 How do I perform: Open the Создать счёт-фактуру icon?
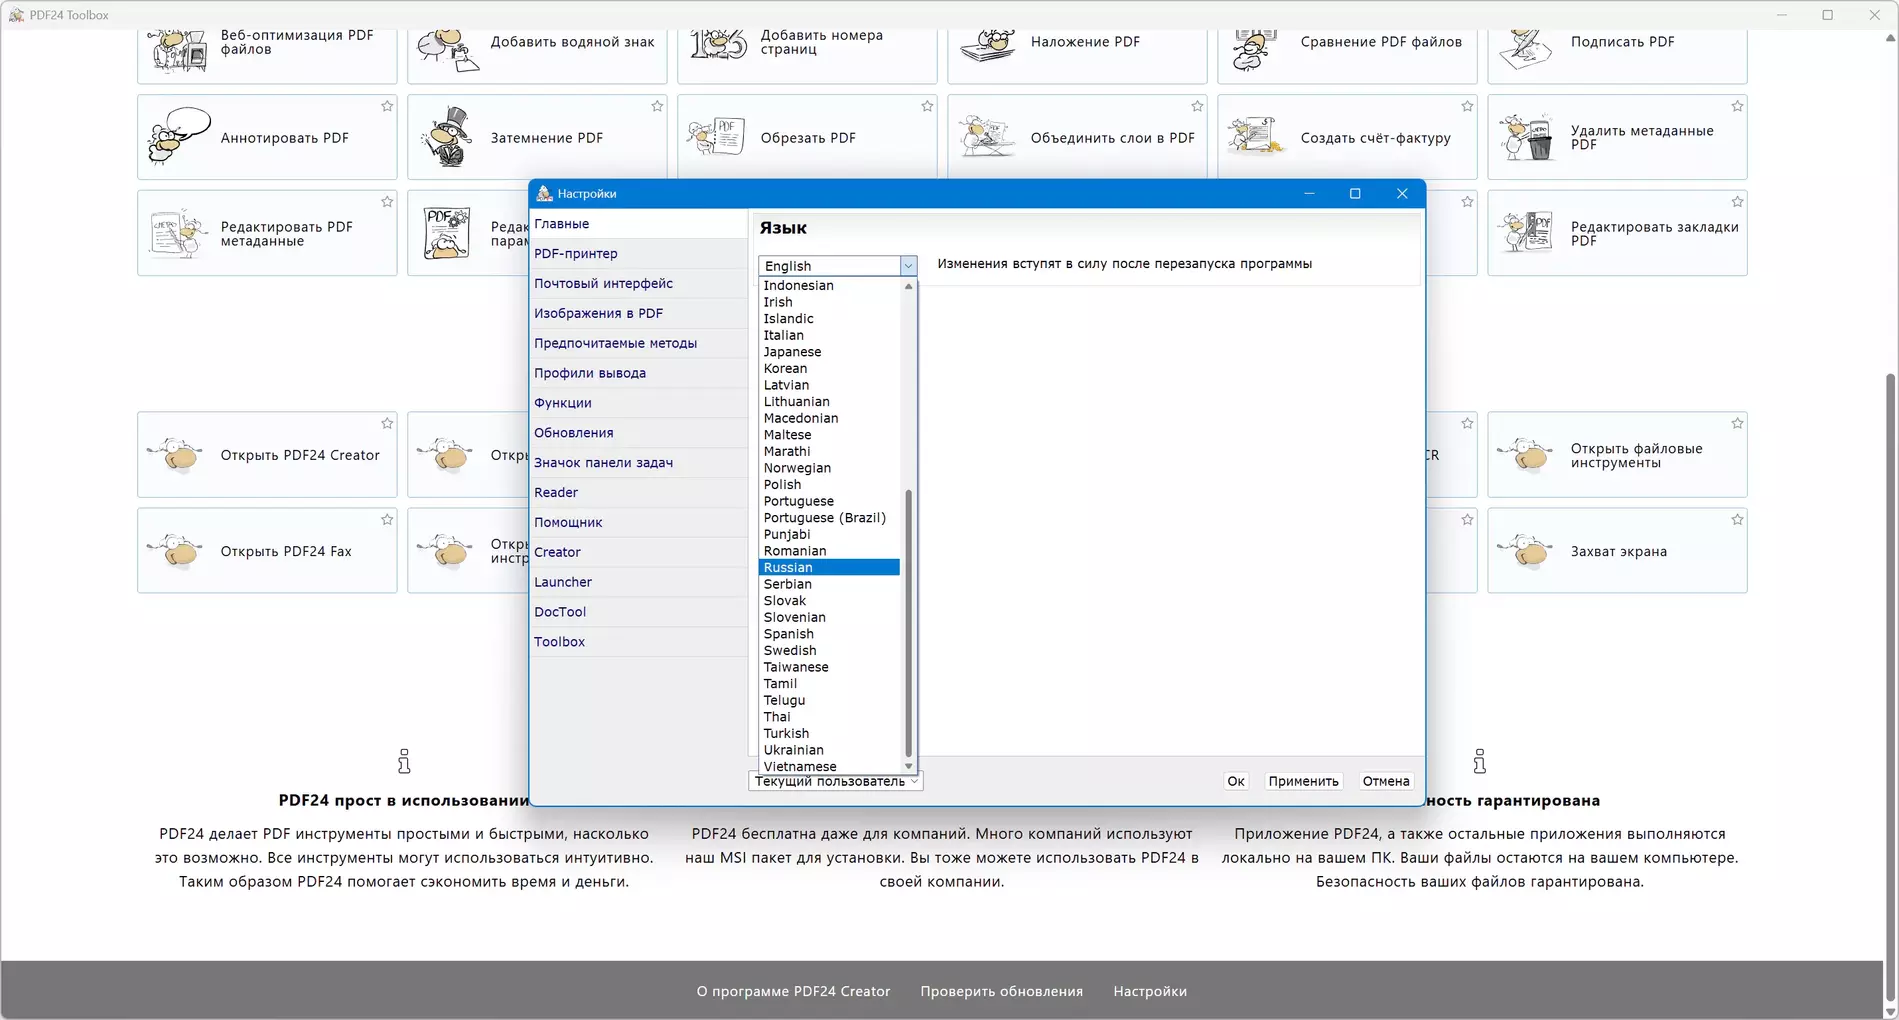pyautogui.click(x=1257, y=137)
